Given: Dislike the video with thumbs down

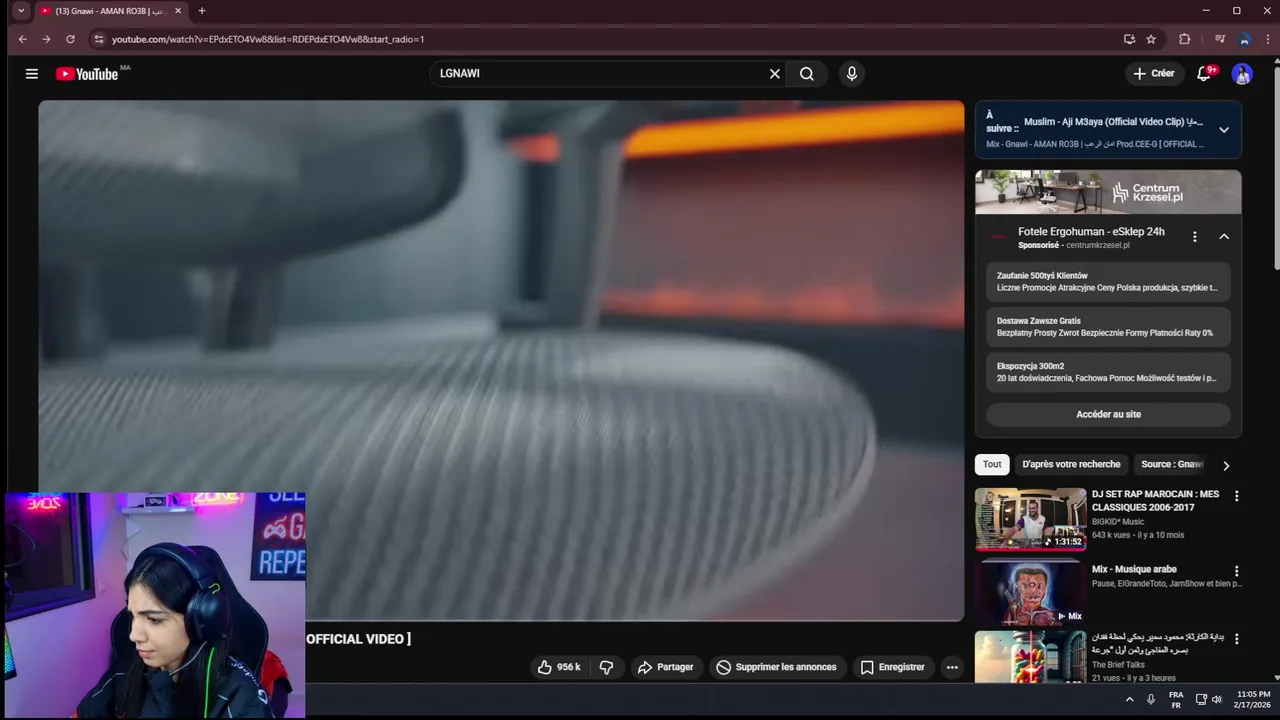Looking at the screenshot, I should (606, 667).
